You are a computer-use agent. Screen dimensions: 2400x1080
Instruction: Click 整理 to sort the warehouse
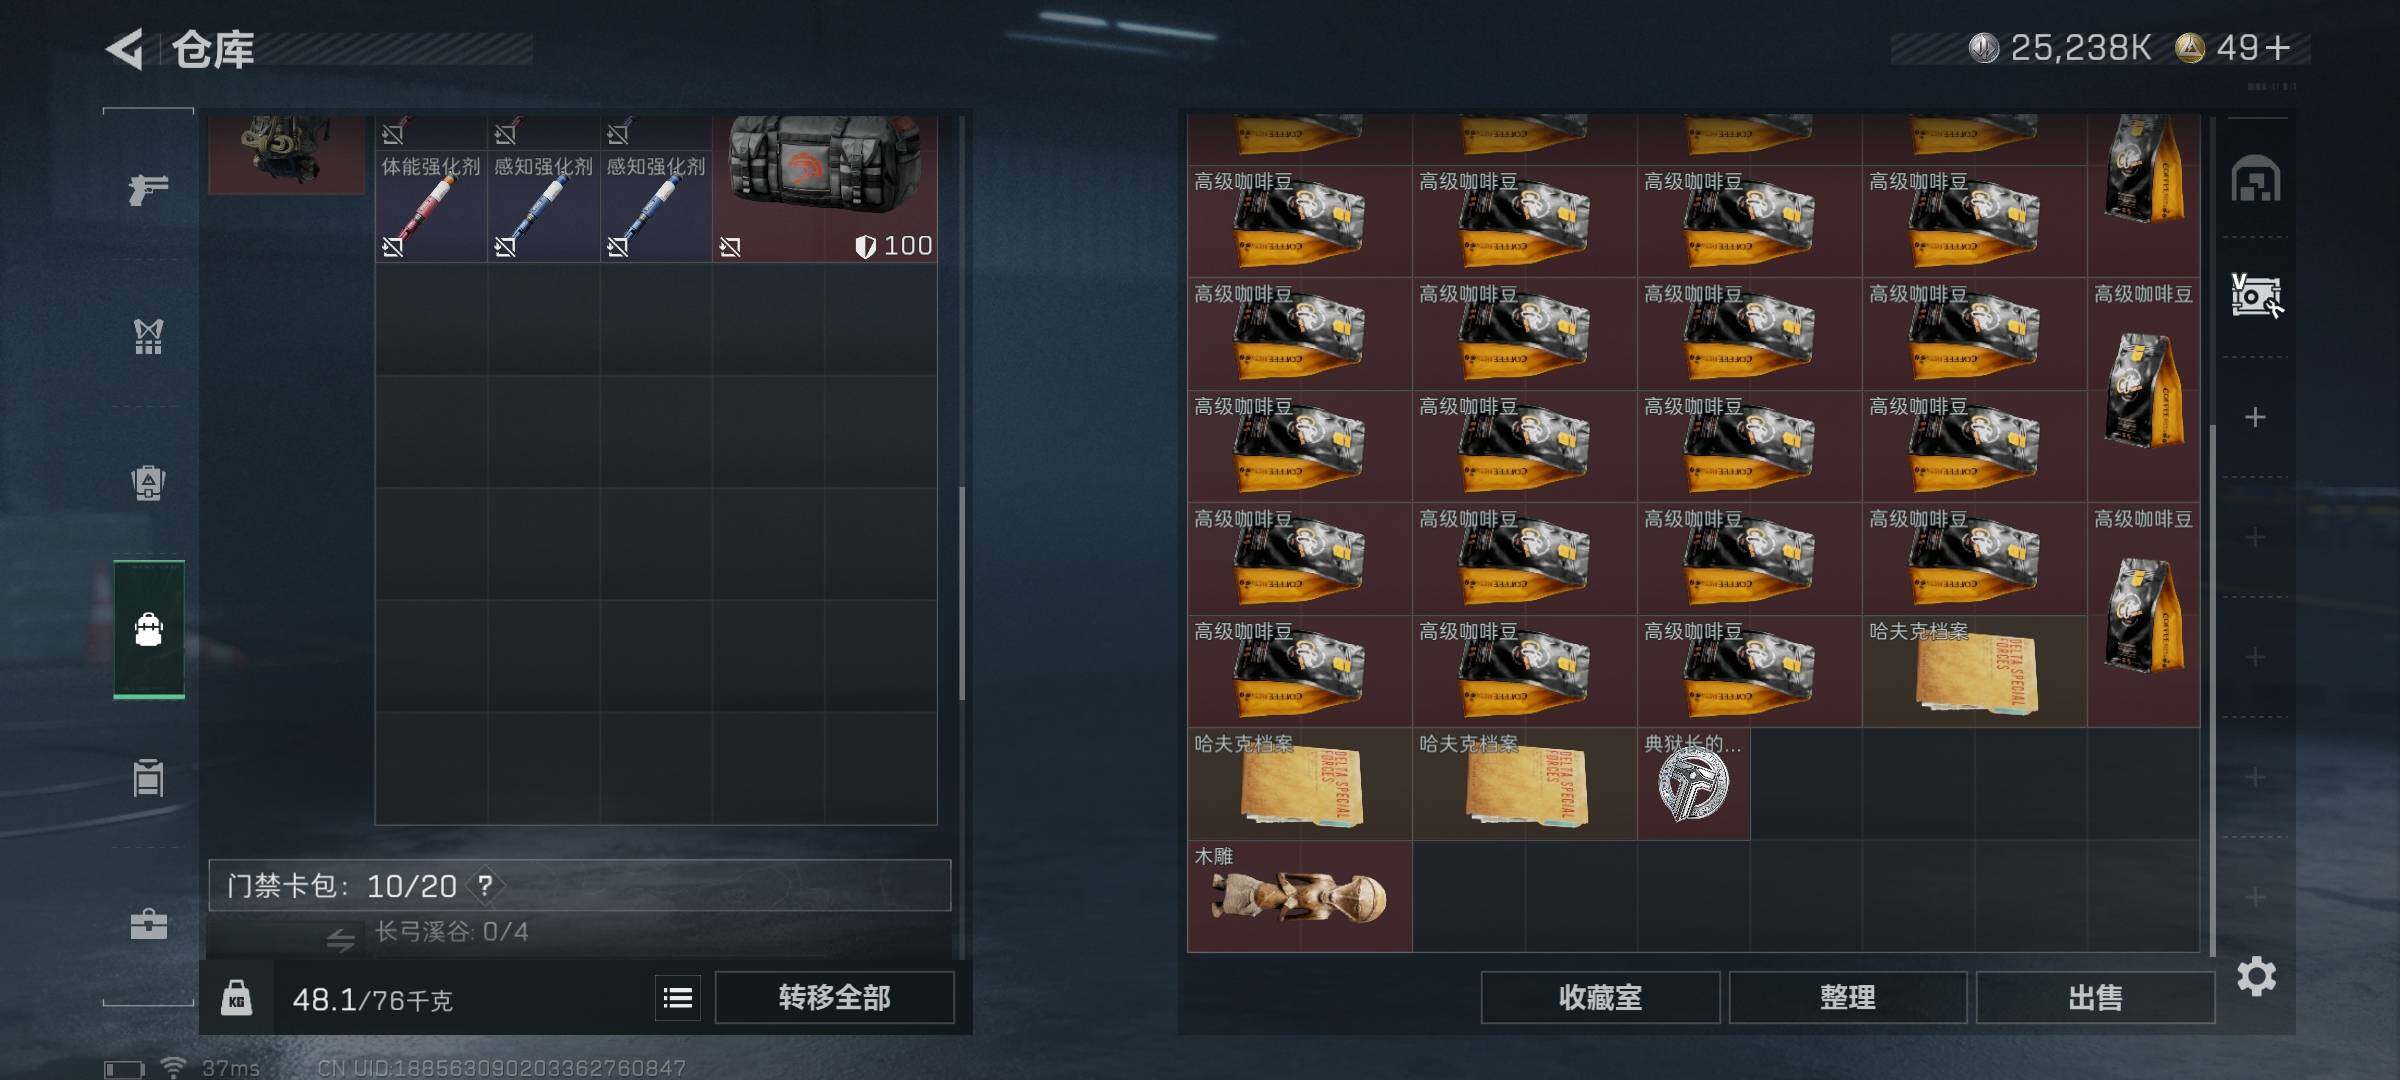coord(1847,997)
